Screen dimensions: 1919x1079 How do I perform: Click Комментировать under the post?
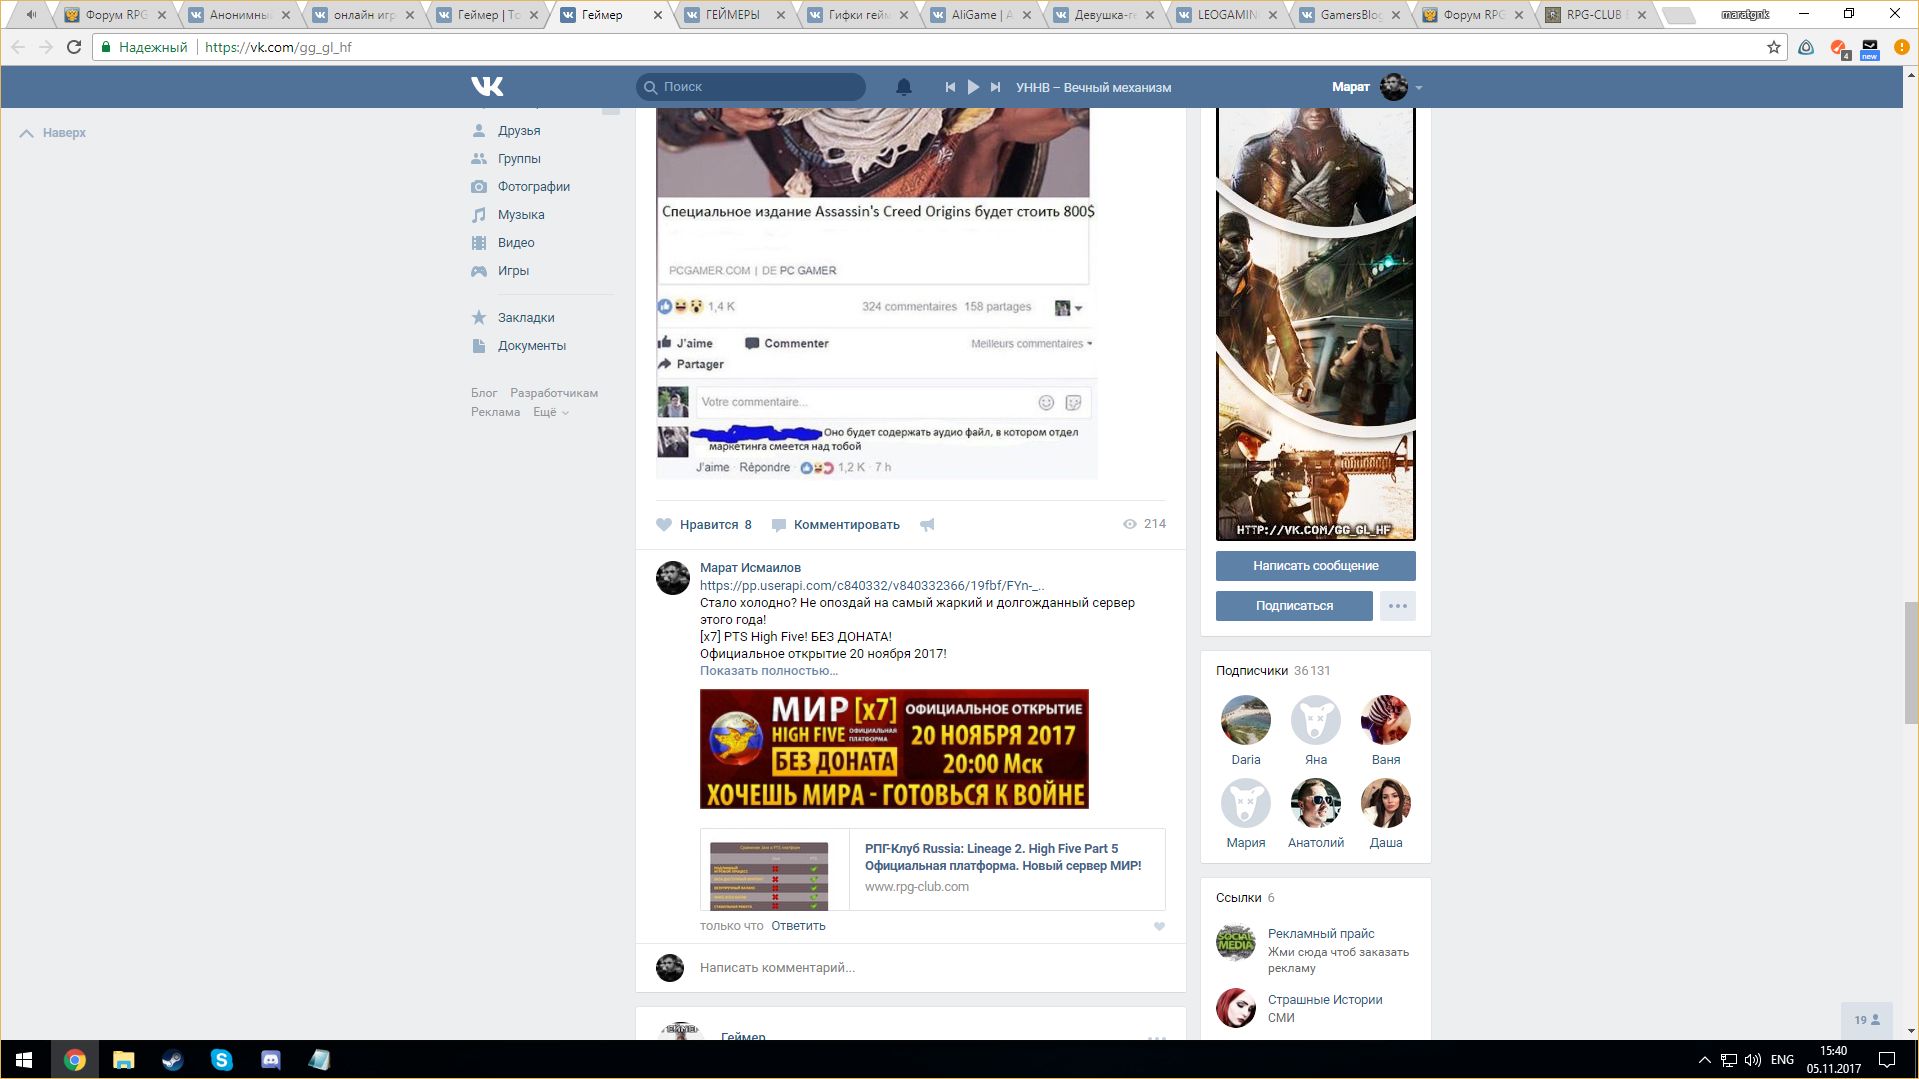(x=836, y=525)
